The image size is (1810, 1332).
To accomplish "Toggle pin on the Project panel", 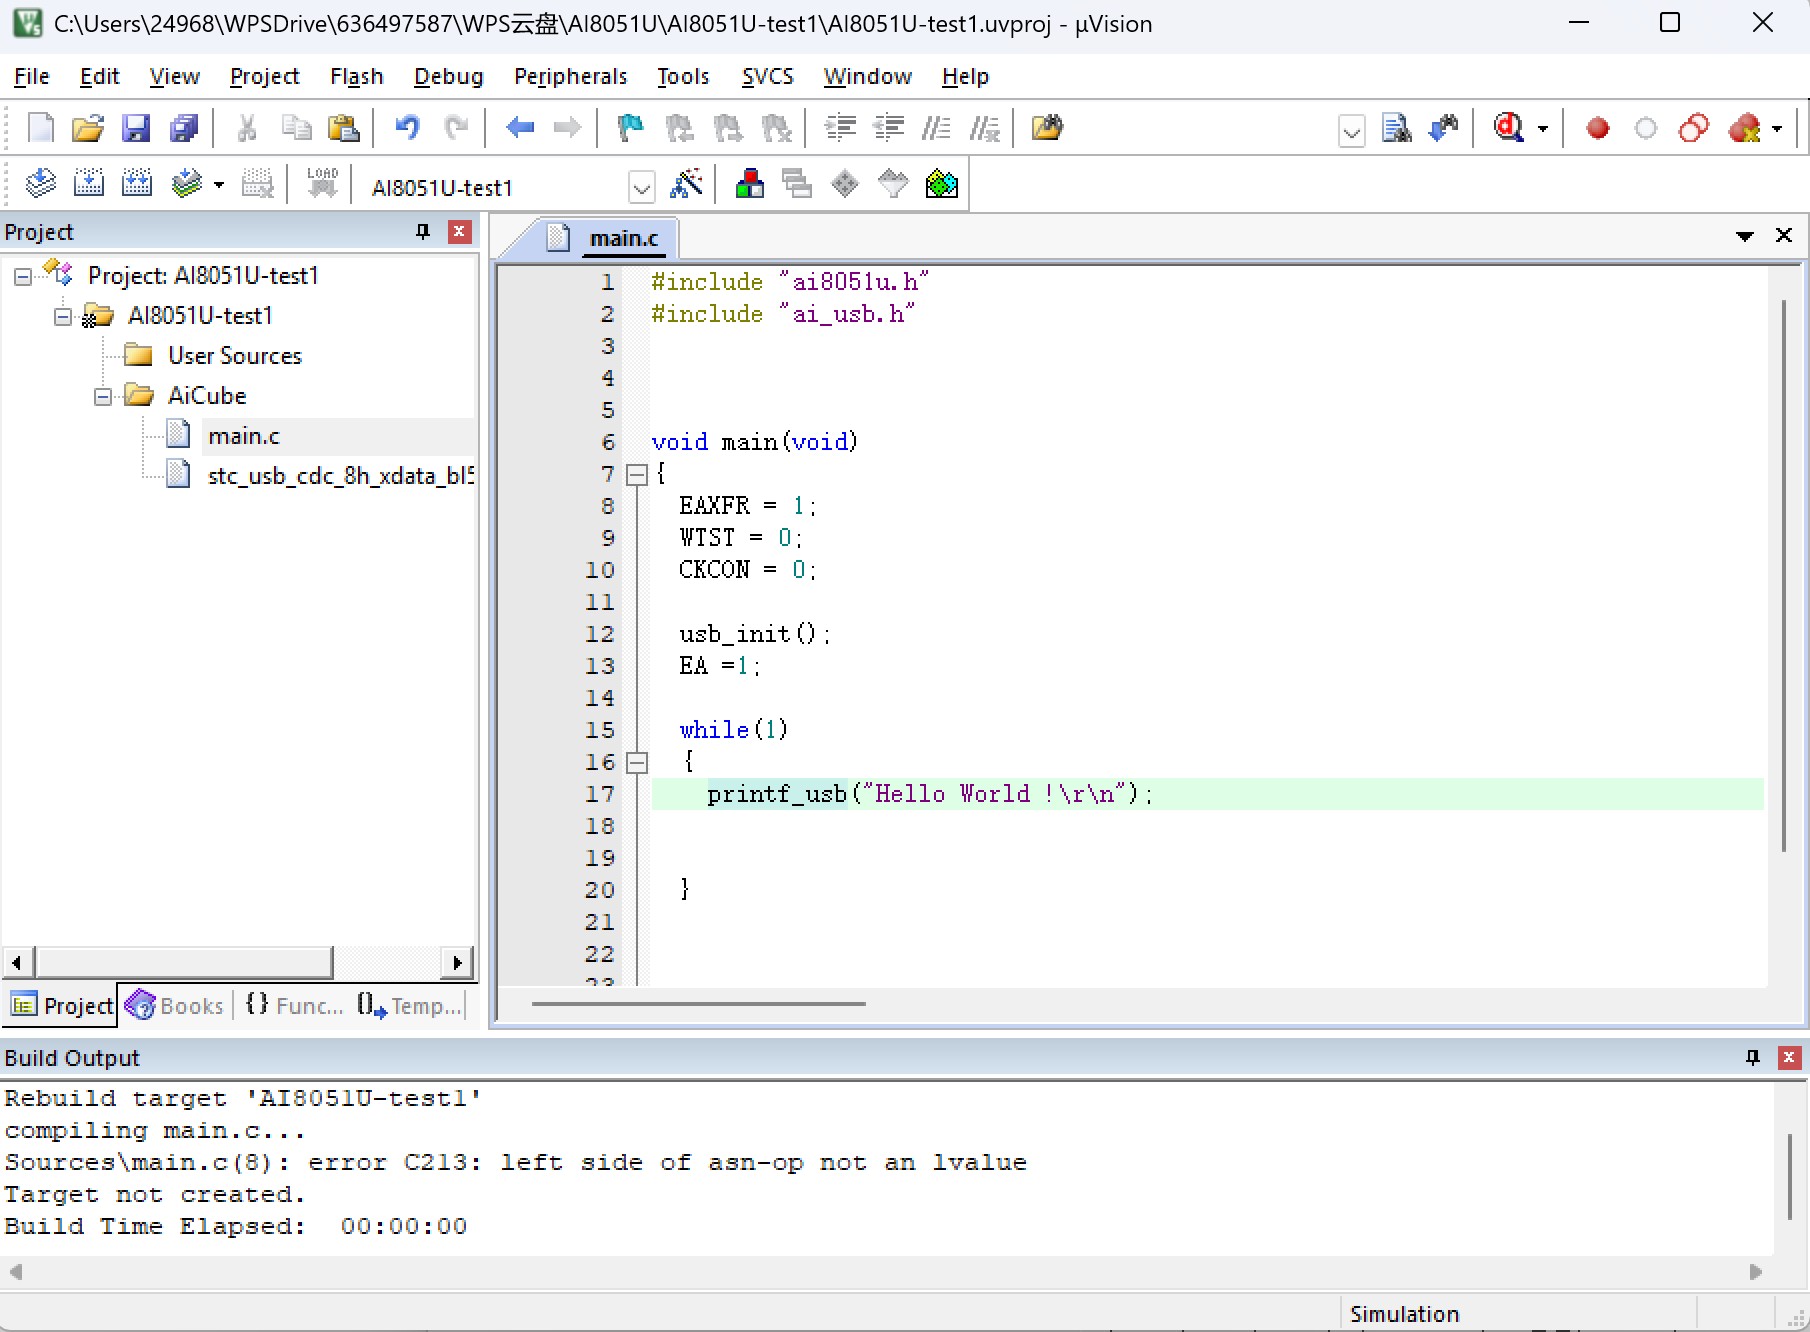I will [423, 232].
